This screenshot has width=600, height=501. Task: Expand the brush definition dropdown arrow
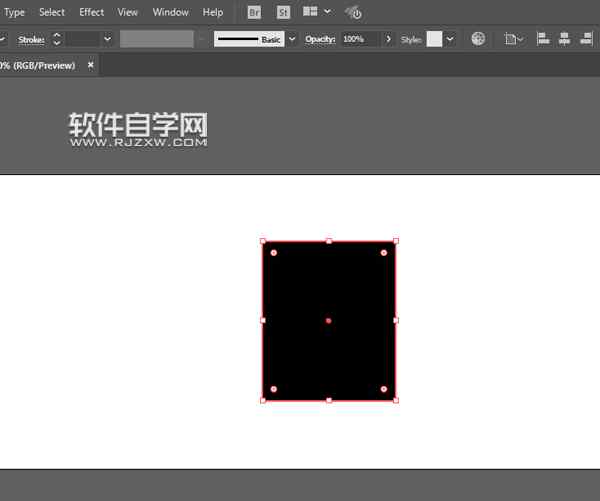(x=292, y=39)
